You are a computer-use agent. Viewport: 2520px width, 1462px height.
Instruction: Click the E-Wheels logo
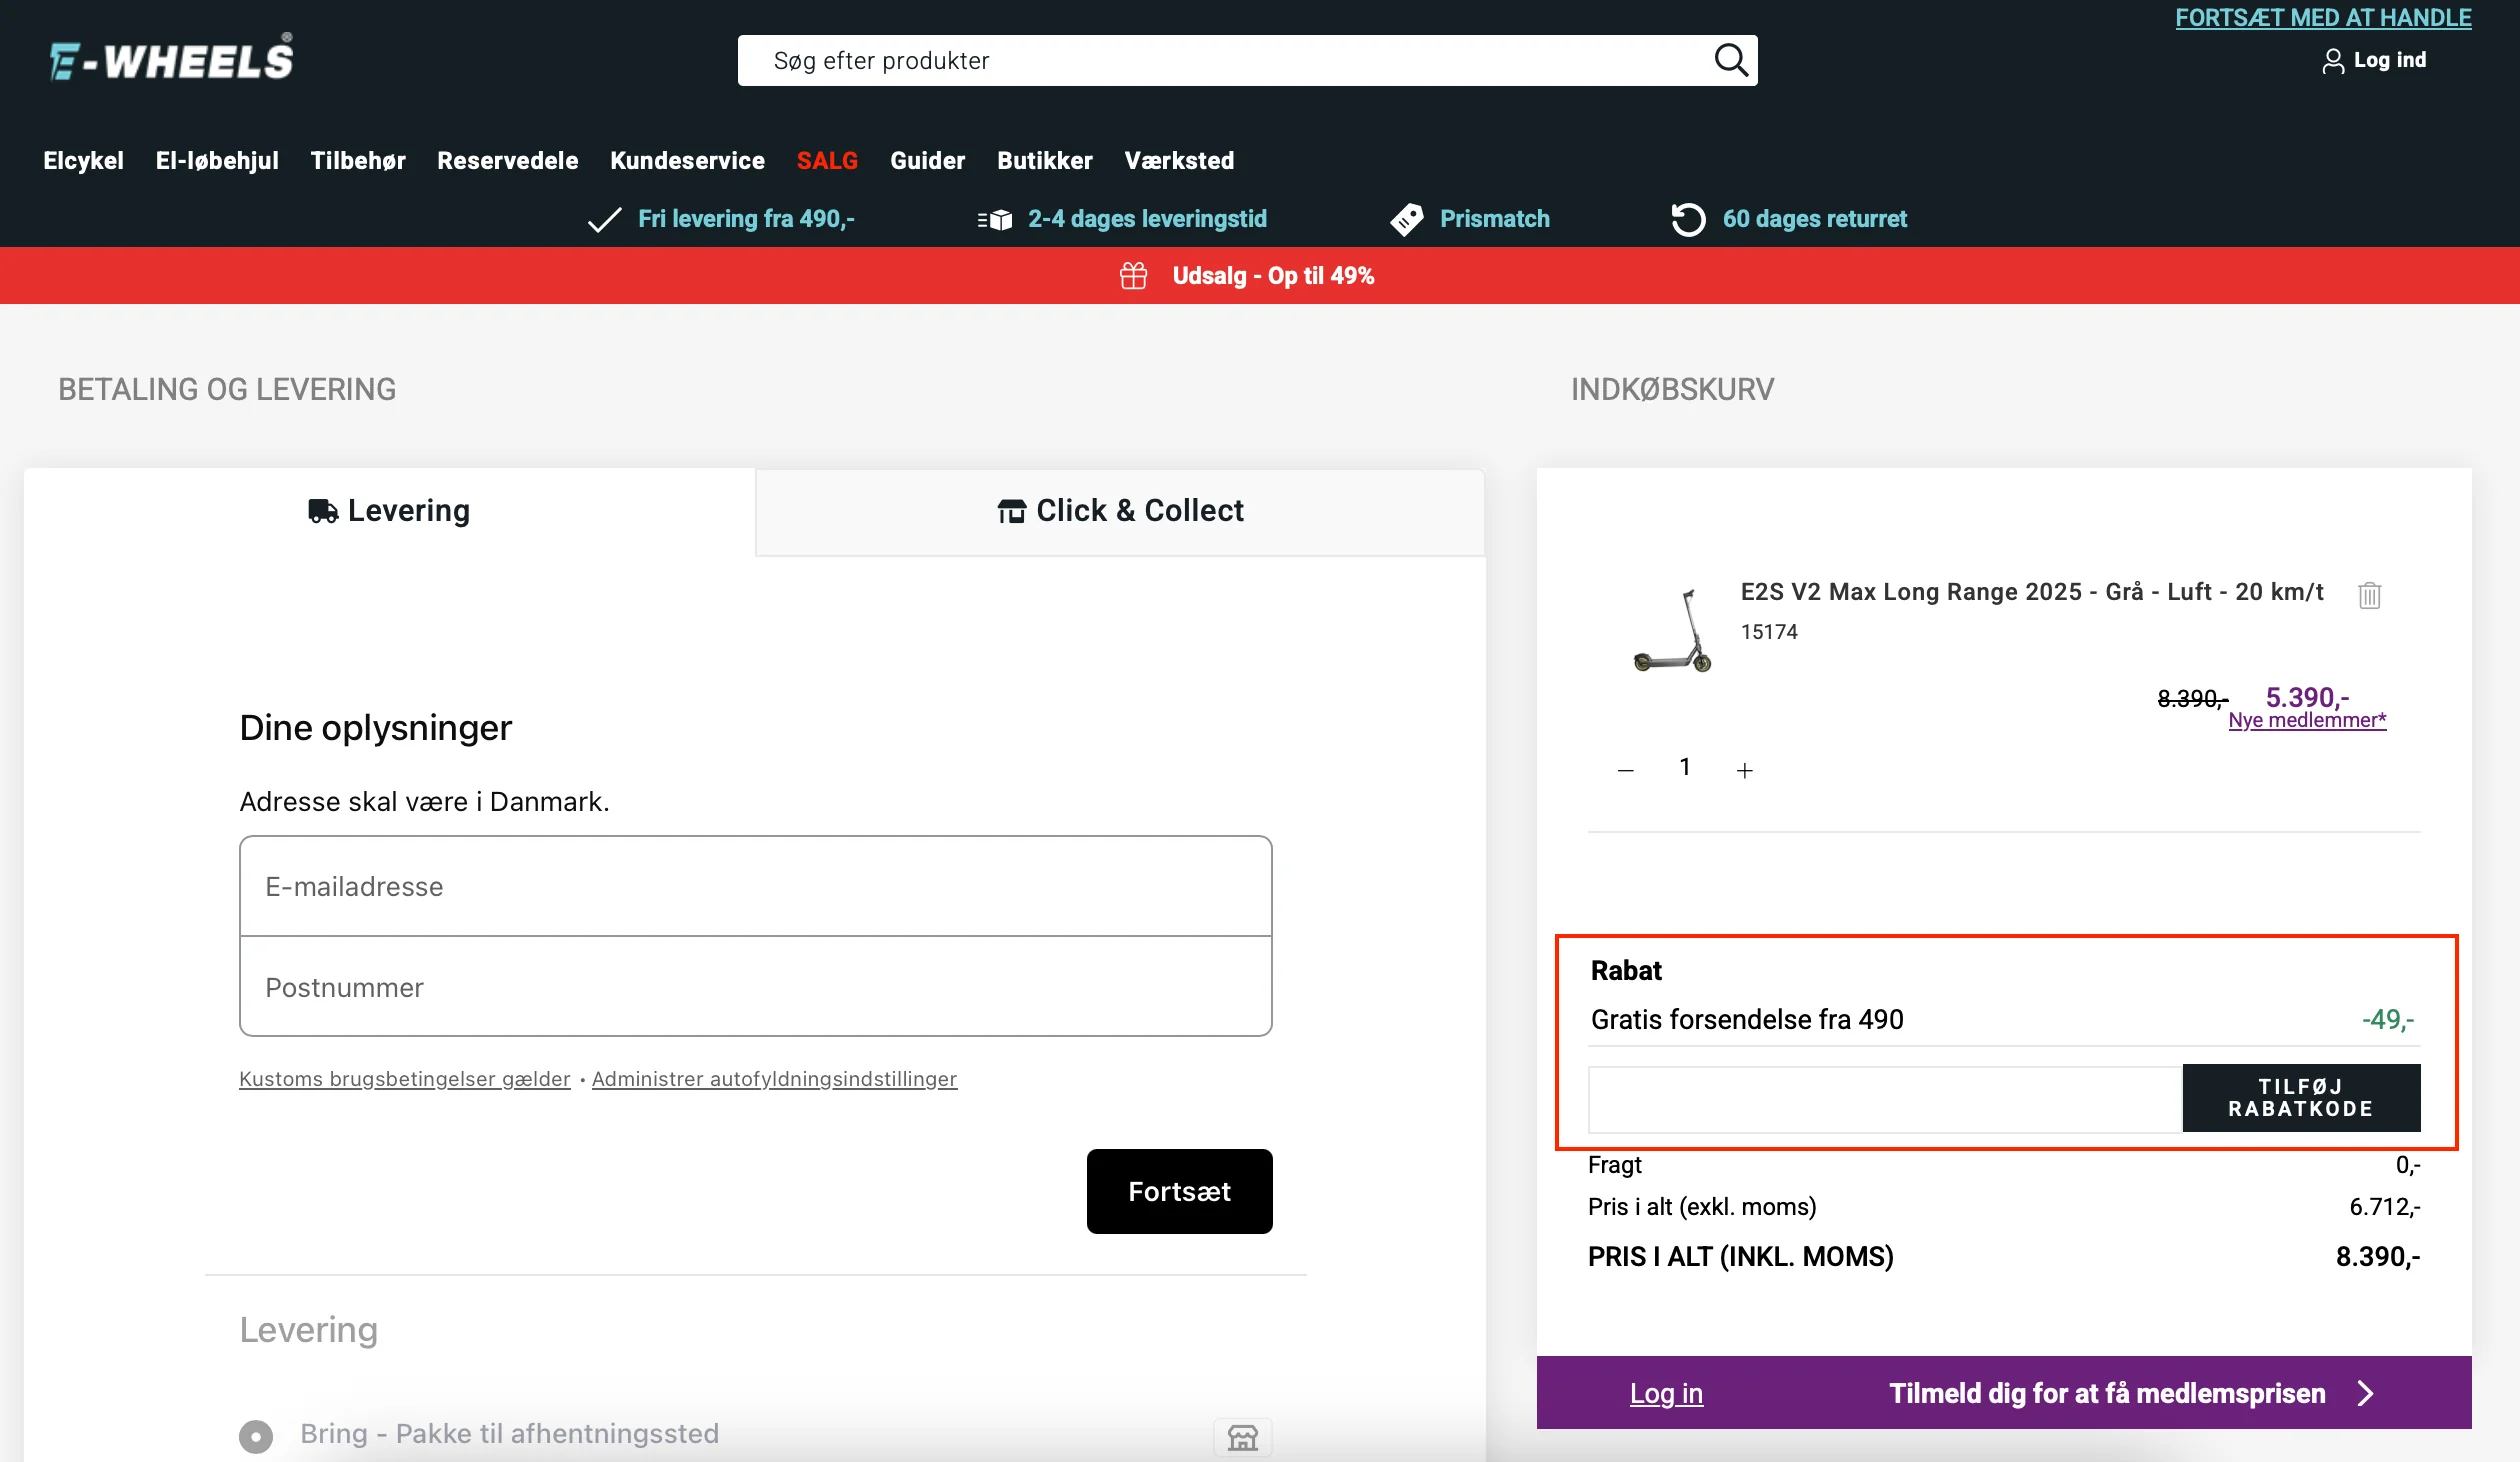(171, 58)
